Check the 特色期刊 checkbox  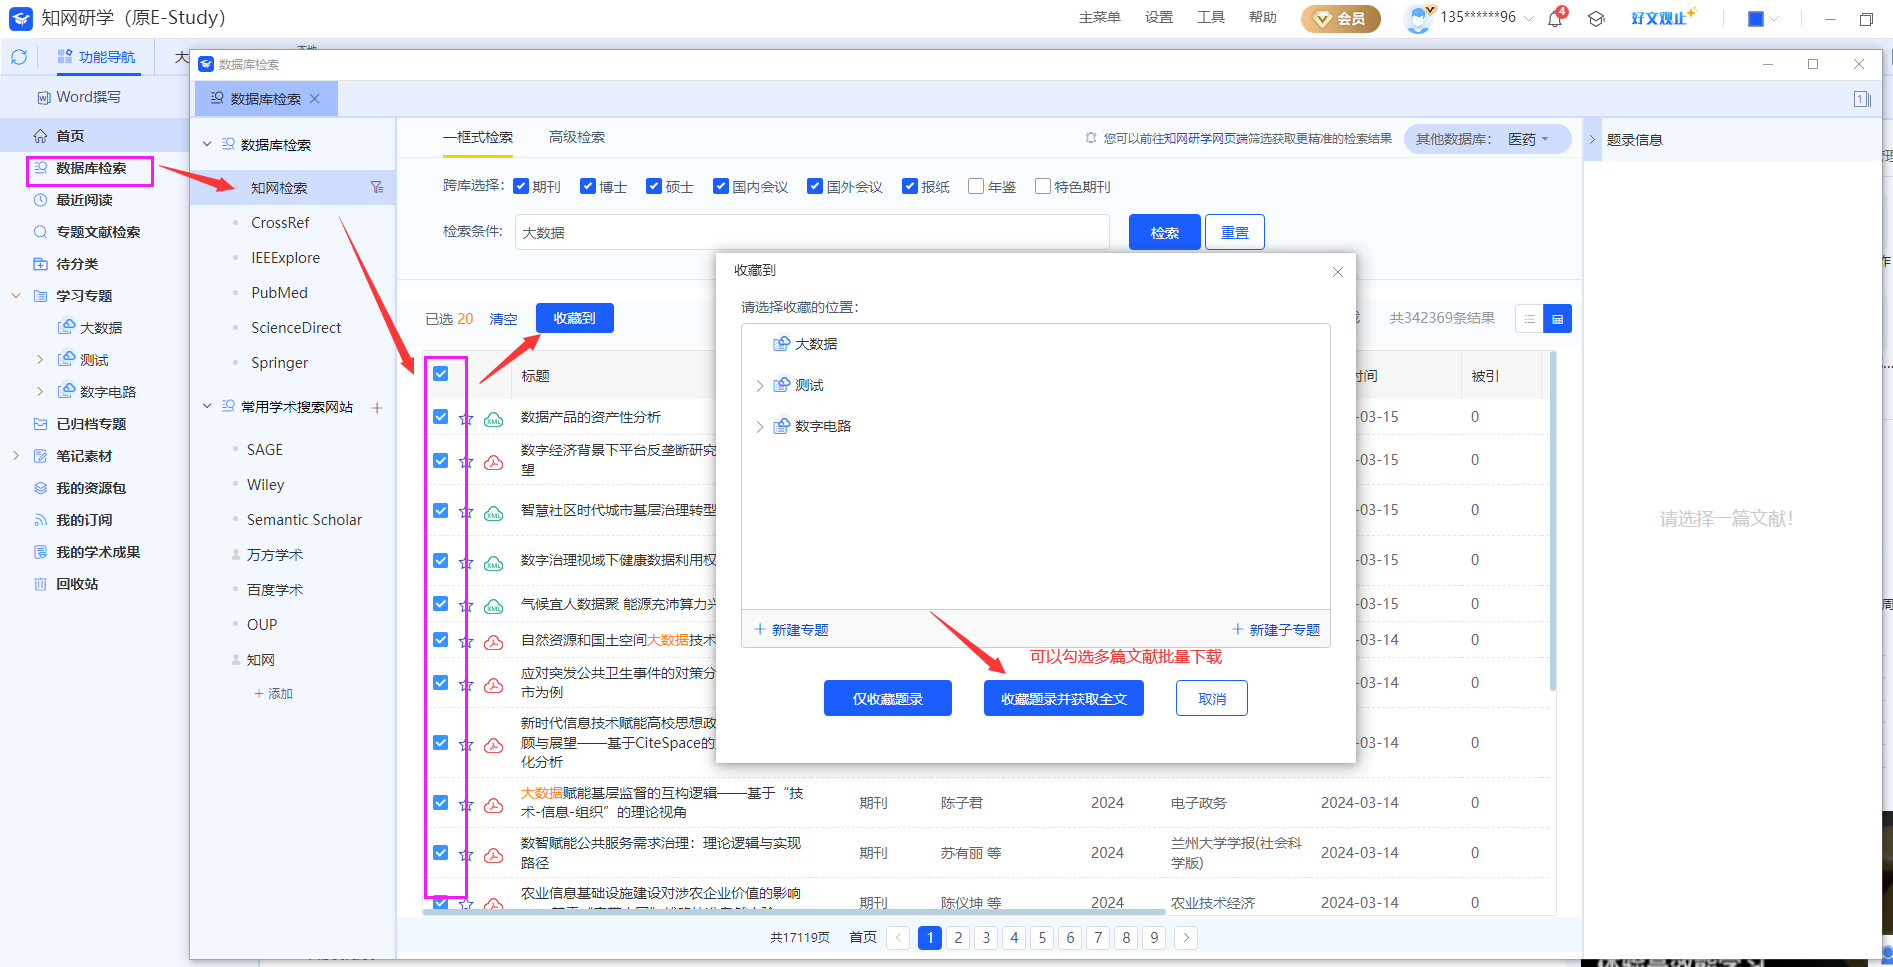point(1043,186)
